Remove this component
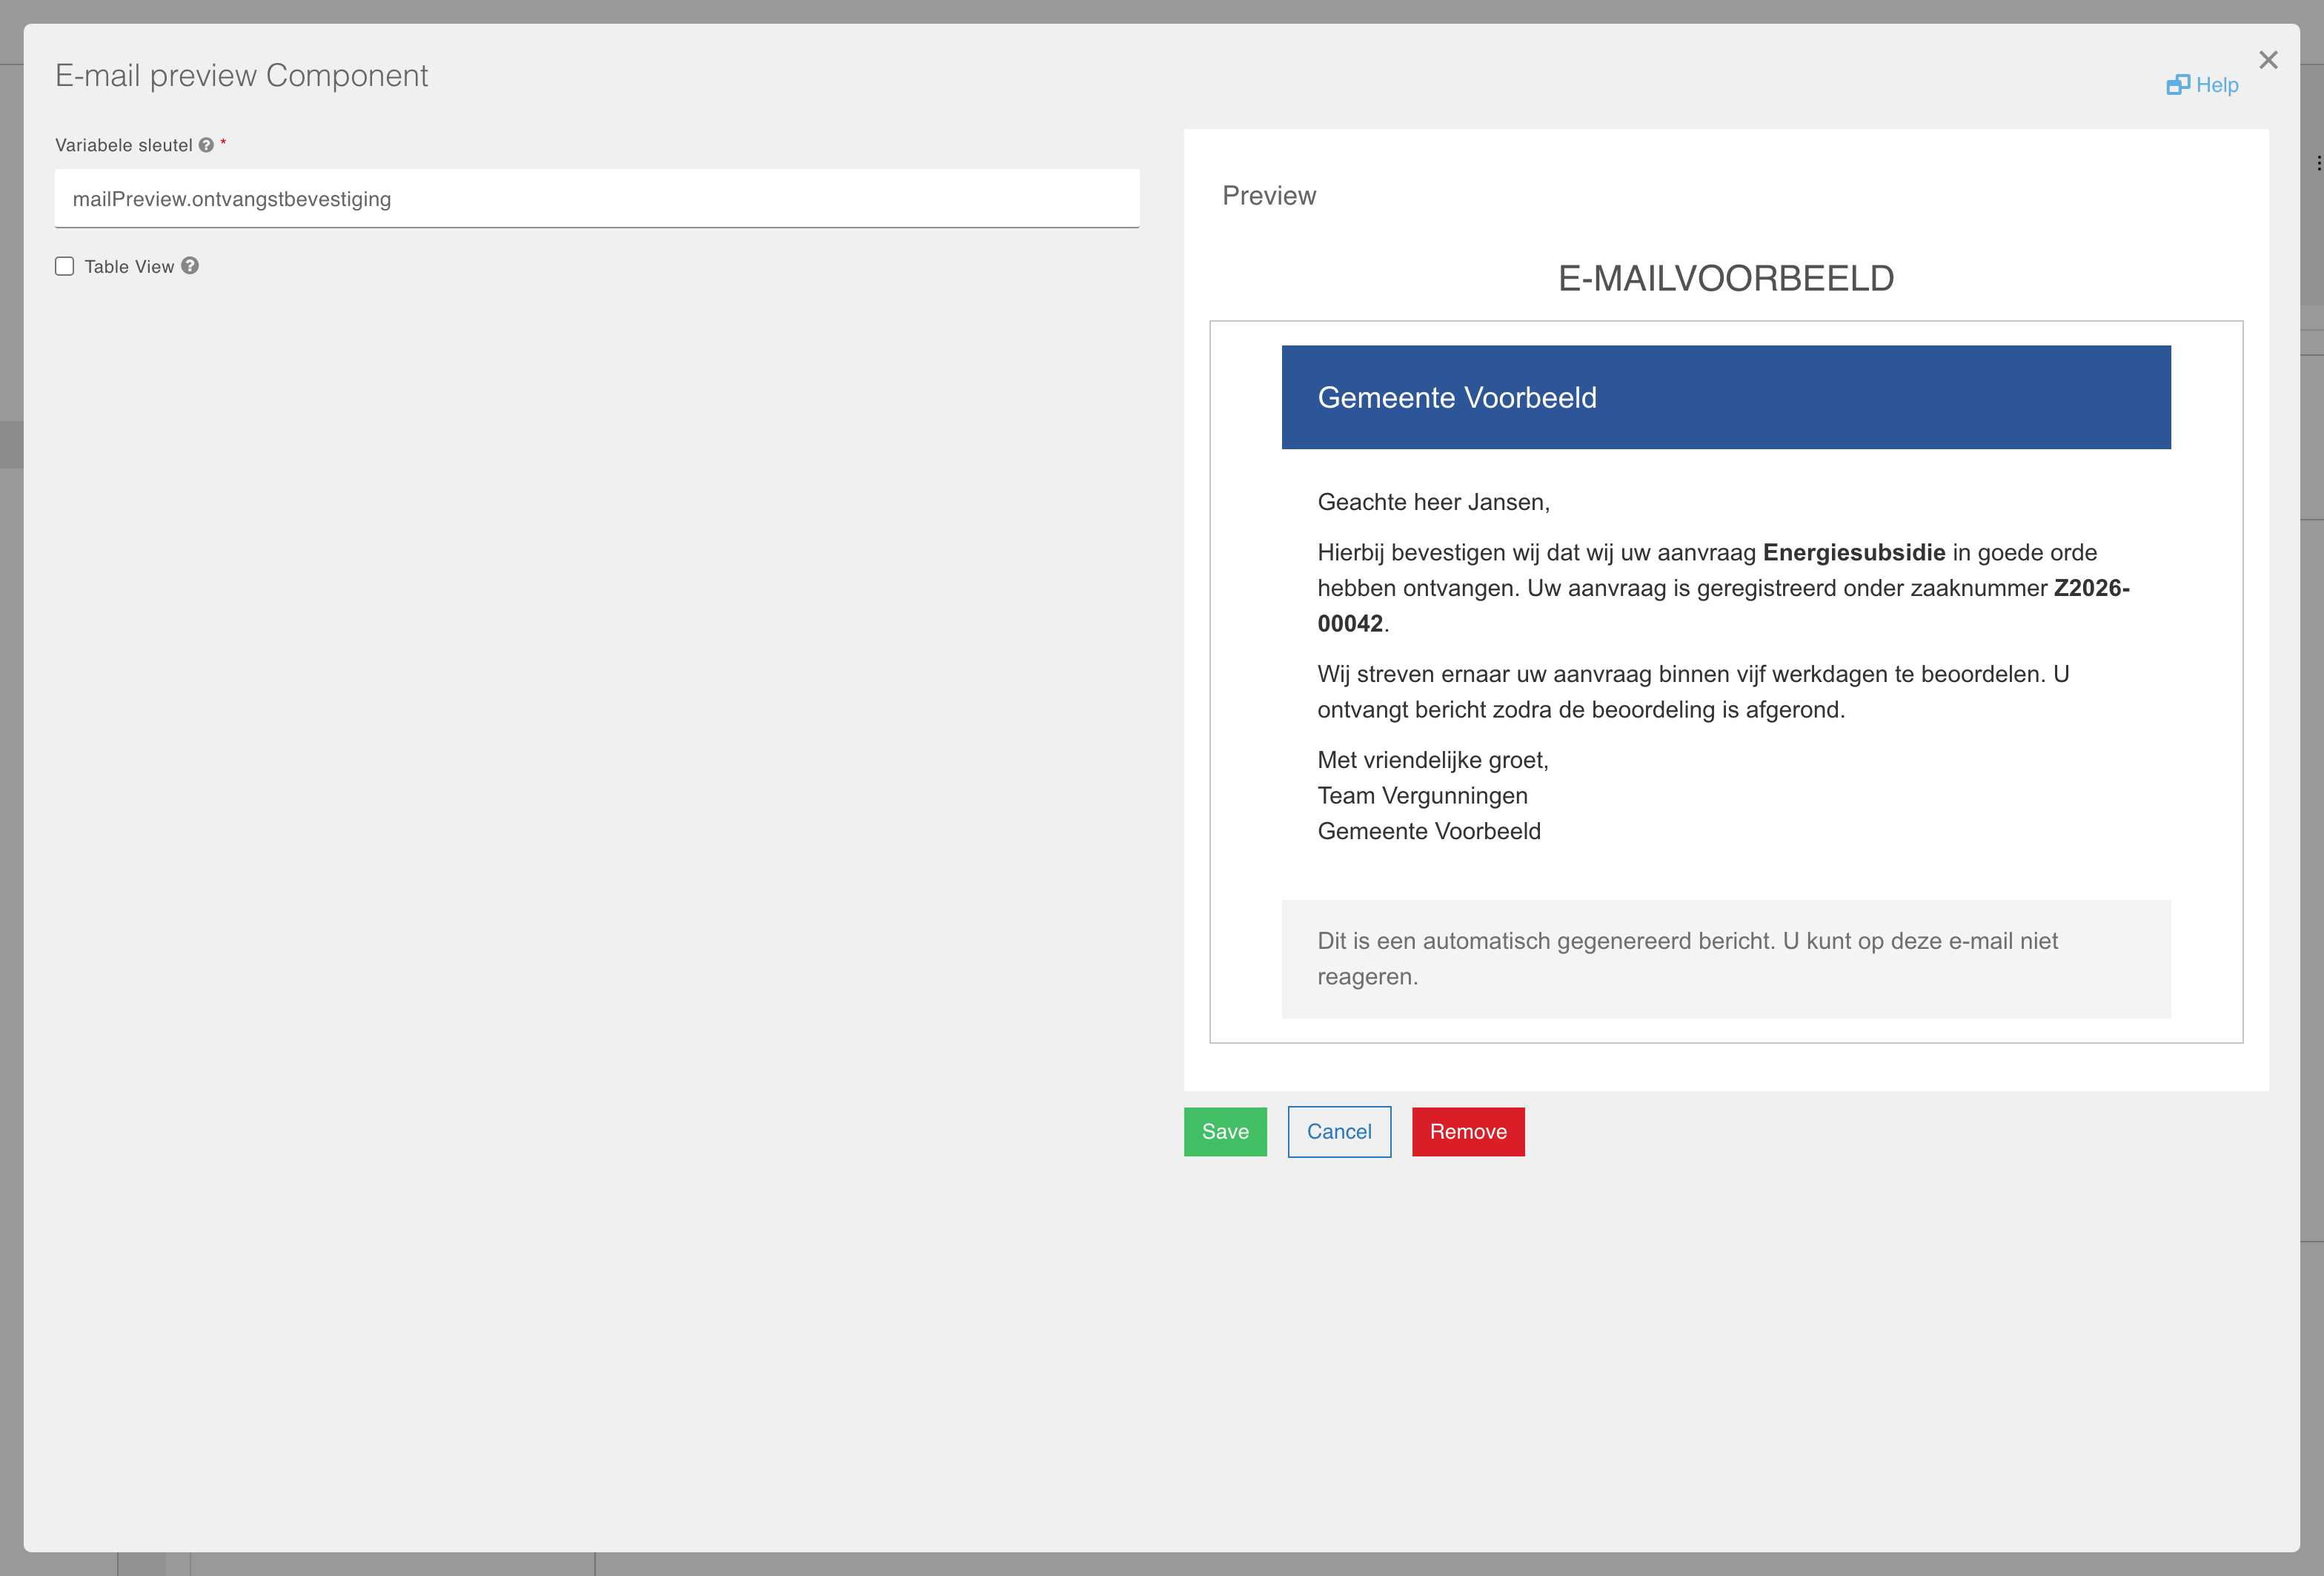Screen dimensions: 2324x1576 (x=1468, y=1131)
